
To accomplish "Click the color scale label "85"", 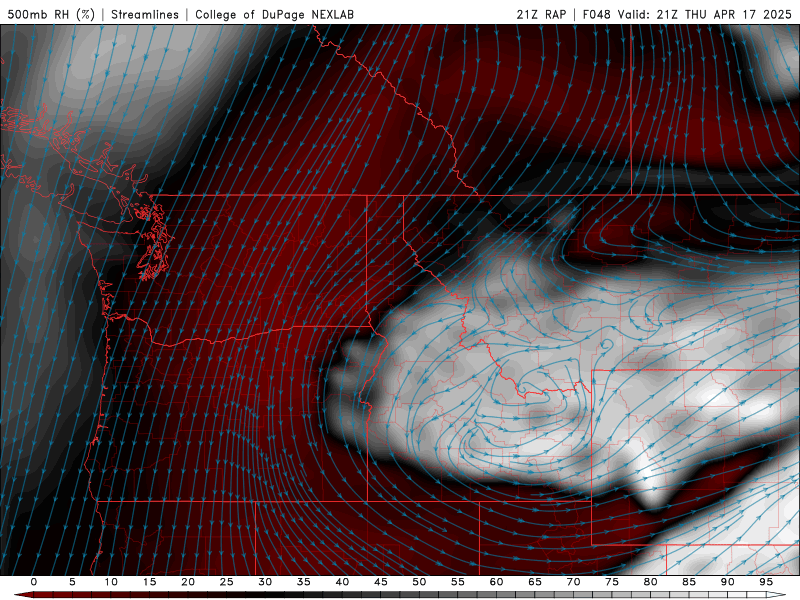I will pyautogui.click(x=689, y=582).
